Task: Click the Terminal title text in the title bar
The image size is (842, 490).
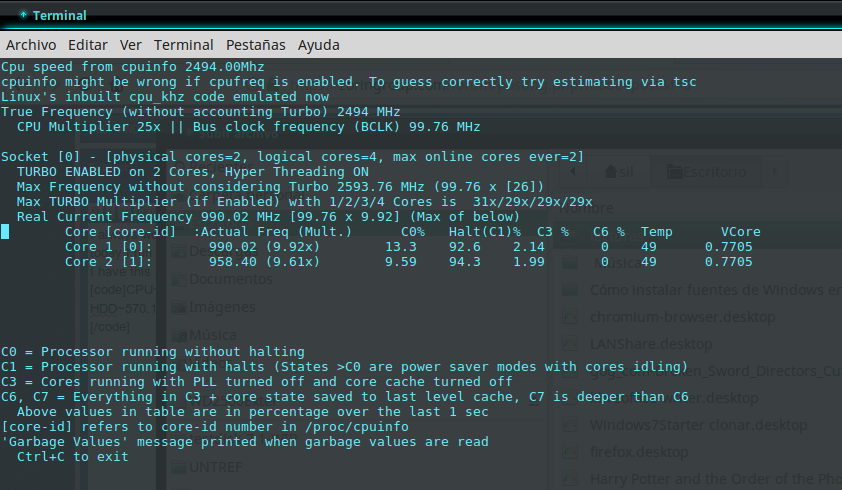Action: 59,16
